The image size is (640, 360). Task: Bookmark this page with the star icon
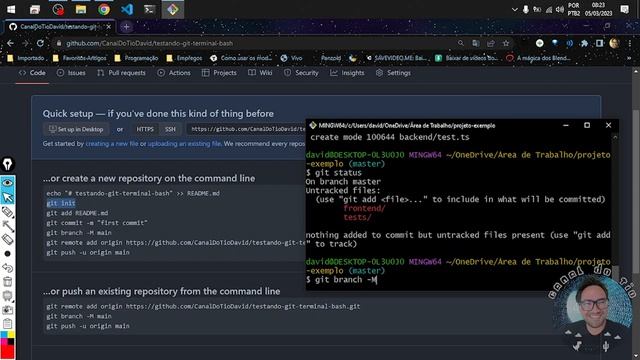point(506,43)
